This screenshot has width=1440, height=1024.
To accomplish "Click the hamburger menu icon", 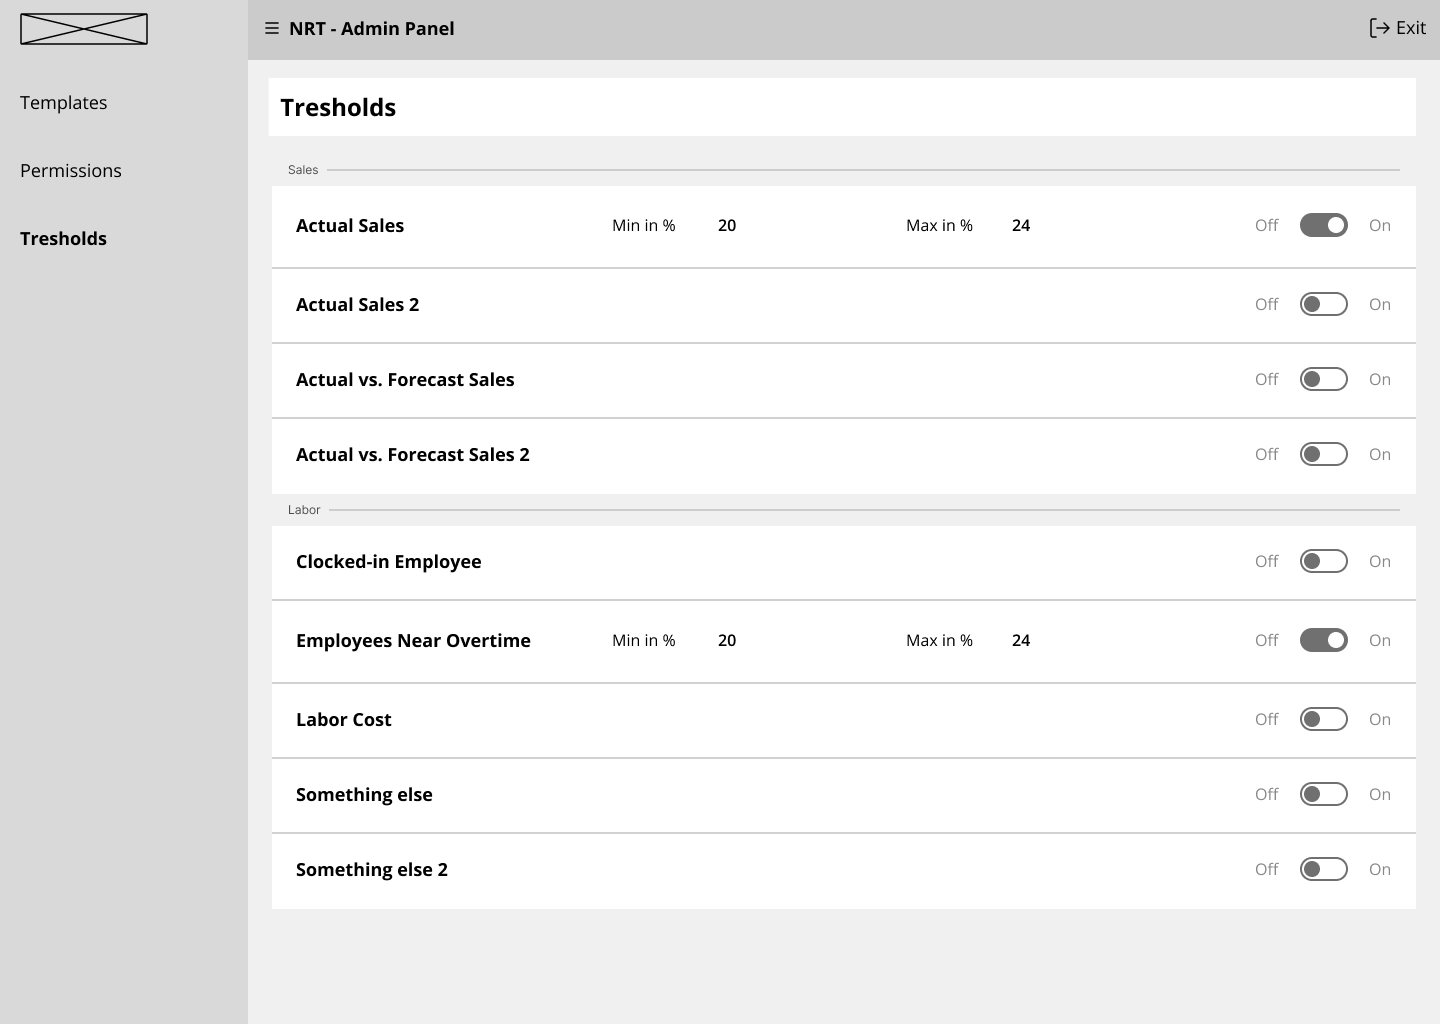I will tap(271, 29).
